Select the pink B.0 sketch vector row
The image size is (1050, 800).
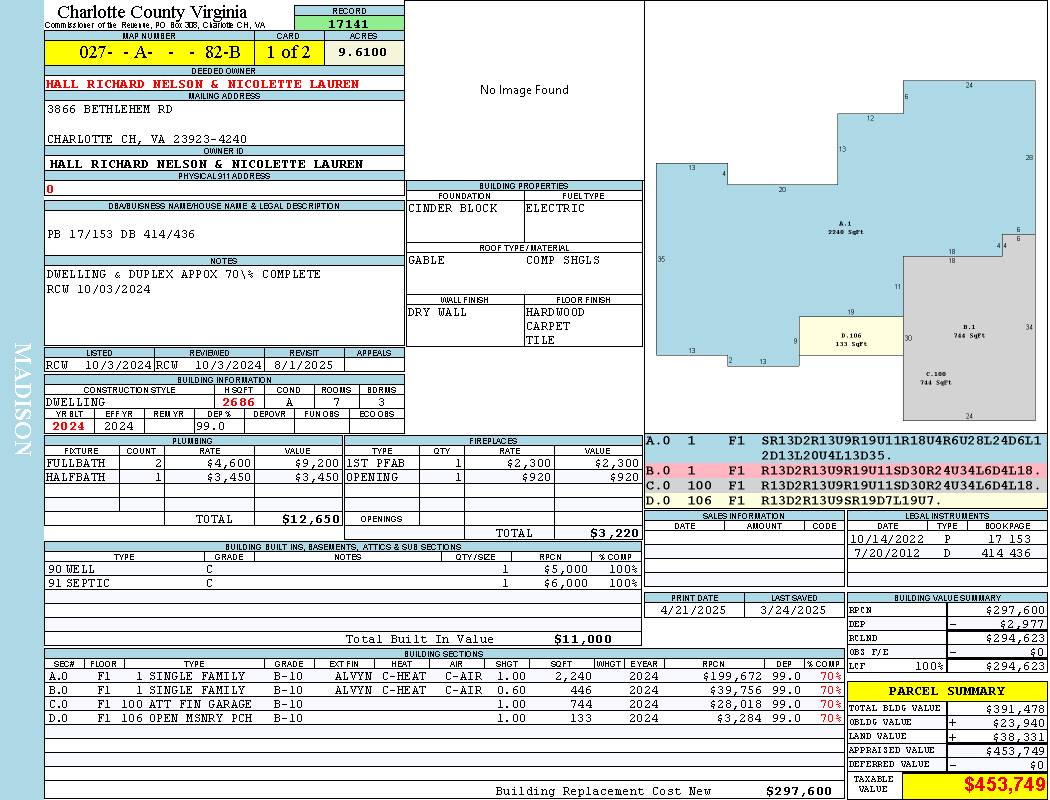846,471
